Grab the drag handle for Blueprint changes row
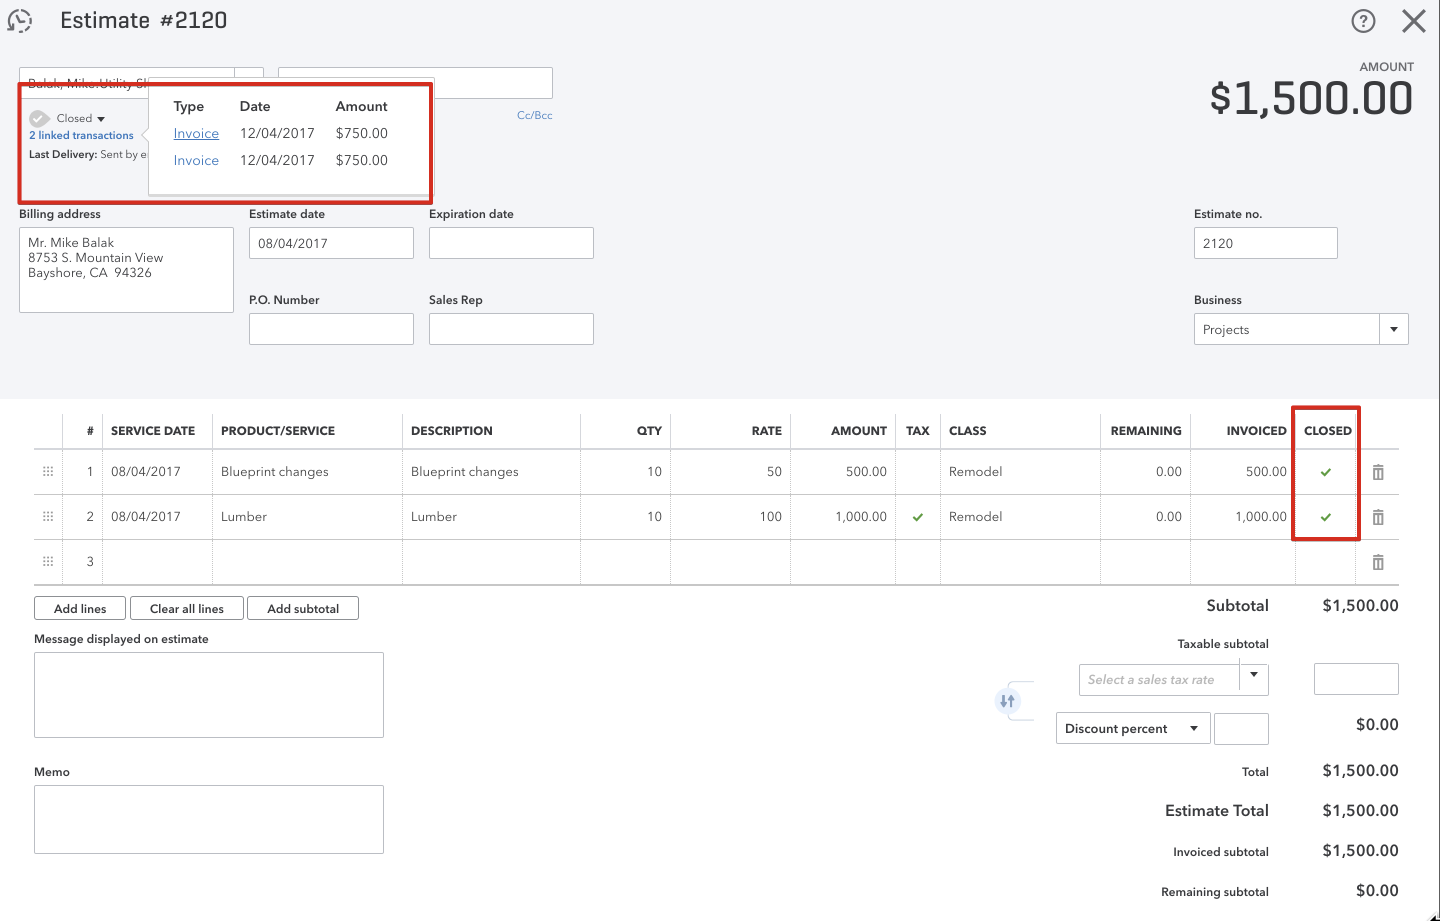The width and height of the screenshot is (1440, 921). [x=48, y=472]
